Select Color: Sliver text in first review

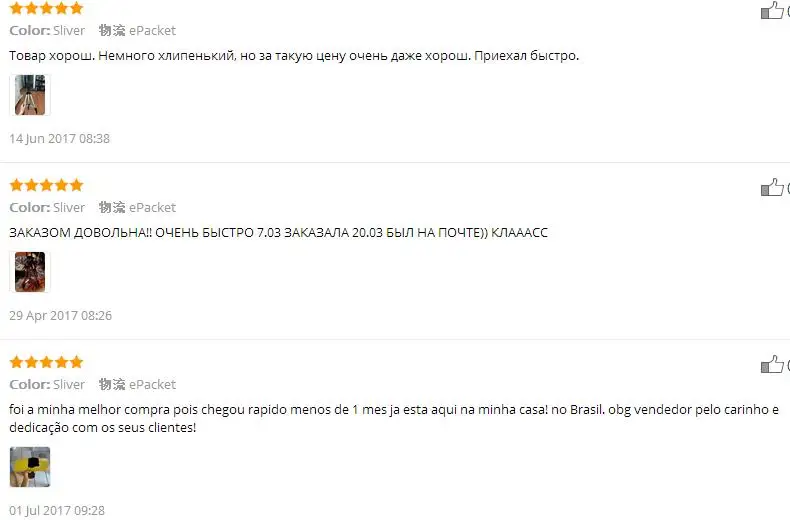pyautogui.click(x=47, y=30)
